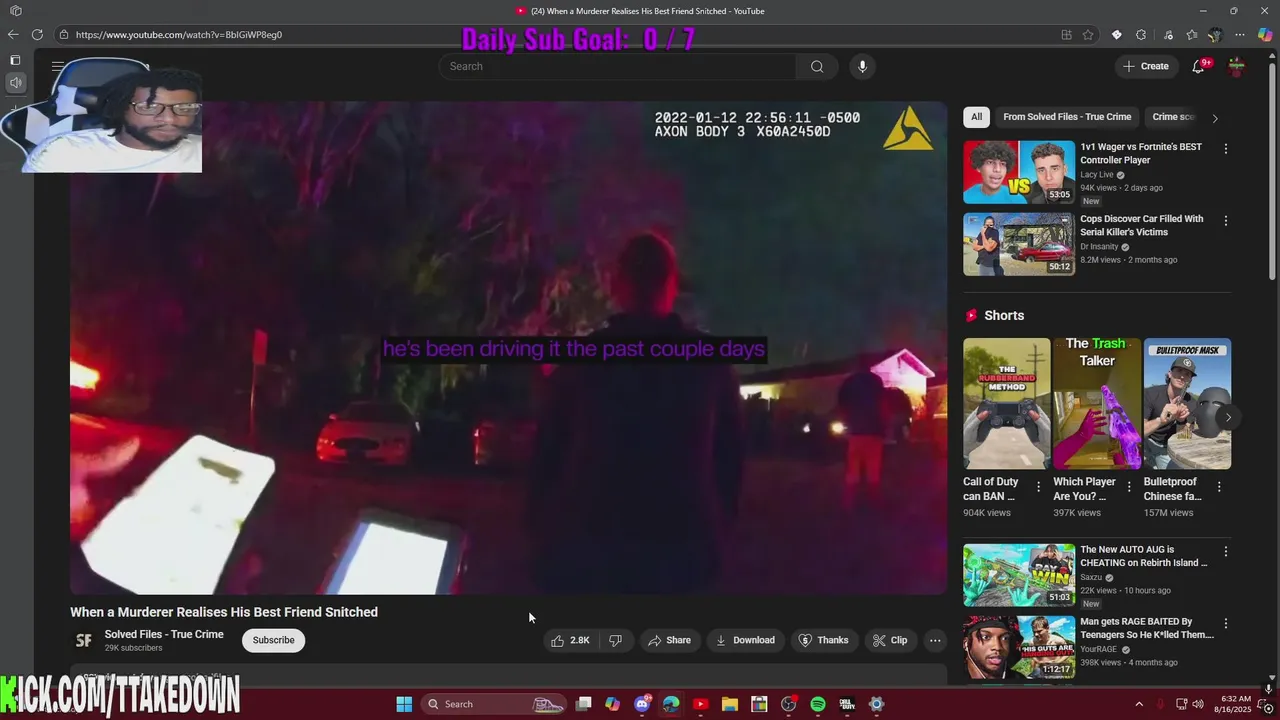
Task: Click the browser address bar URL
Action: click(179, 34)
